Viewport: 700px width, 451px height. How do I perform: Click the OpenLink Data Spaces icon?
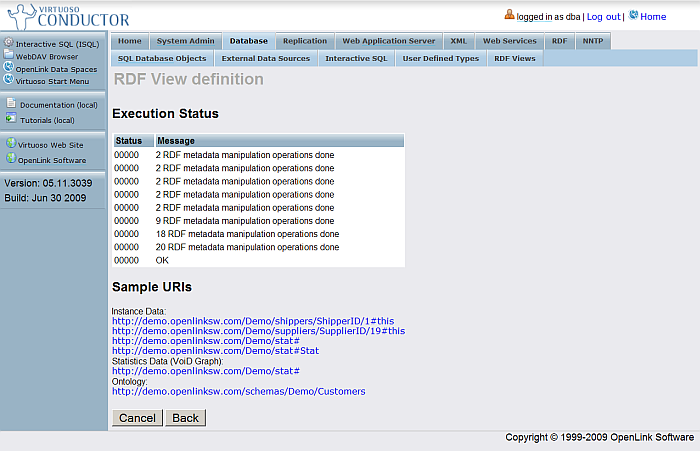tap(9, 69)
